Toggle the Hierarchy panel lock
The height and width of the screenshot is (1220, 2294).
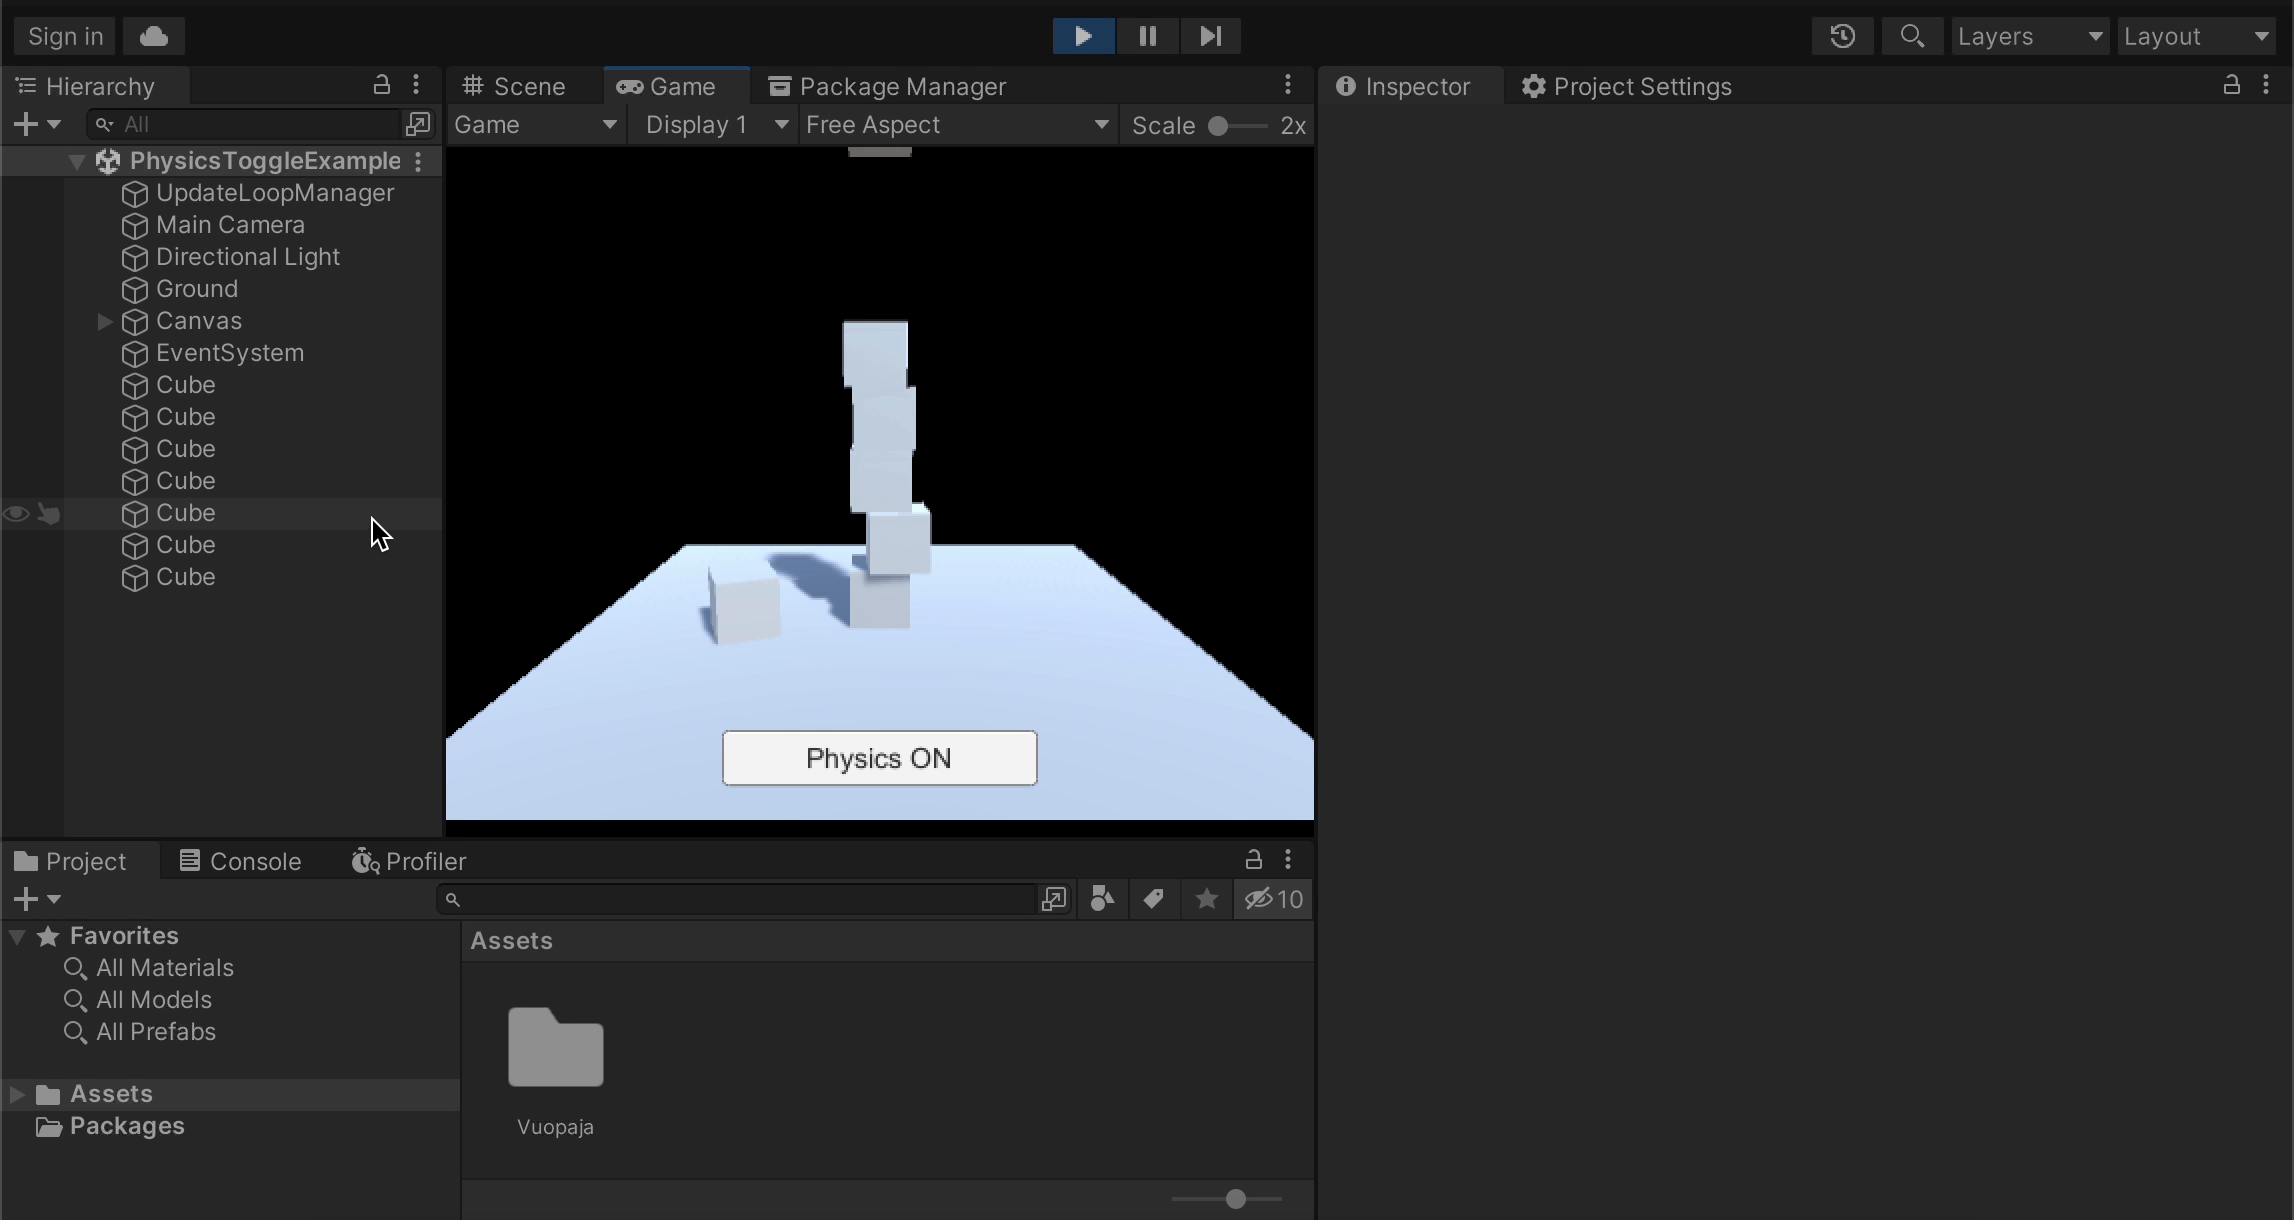(382, 85)
